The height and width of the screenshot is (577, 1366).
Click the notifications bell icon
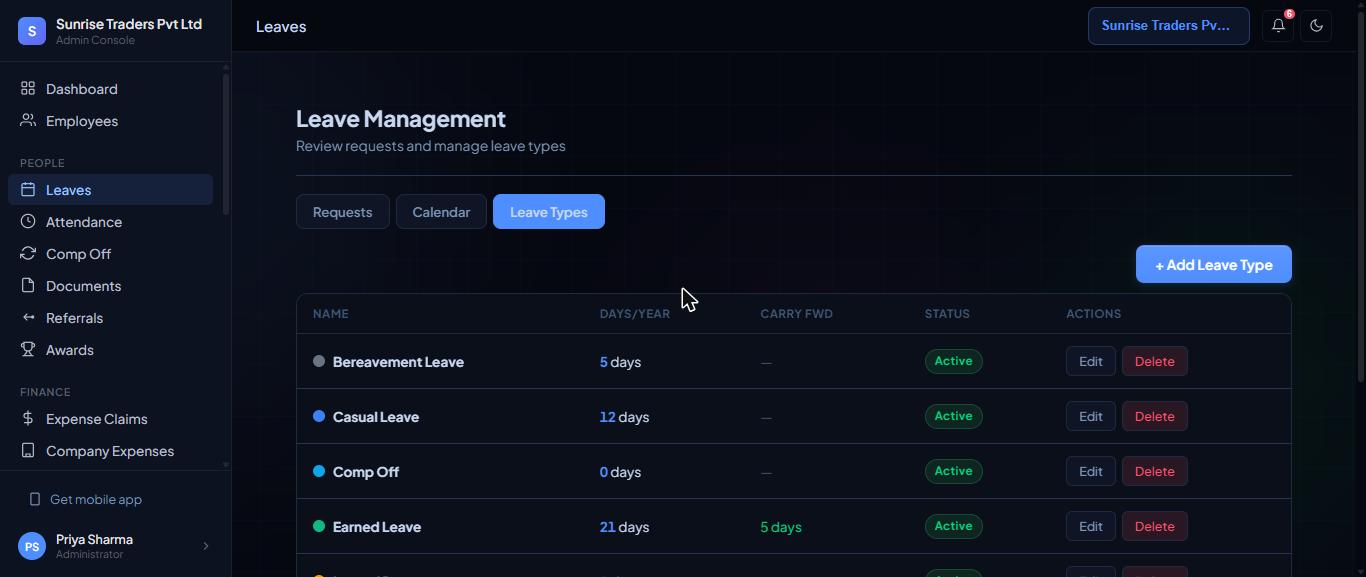tap(1278, 26)
